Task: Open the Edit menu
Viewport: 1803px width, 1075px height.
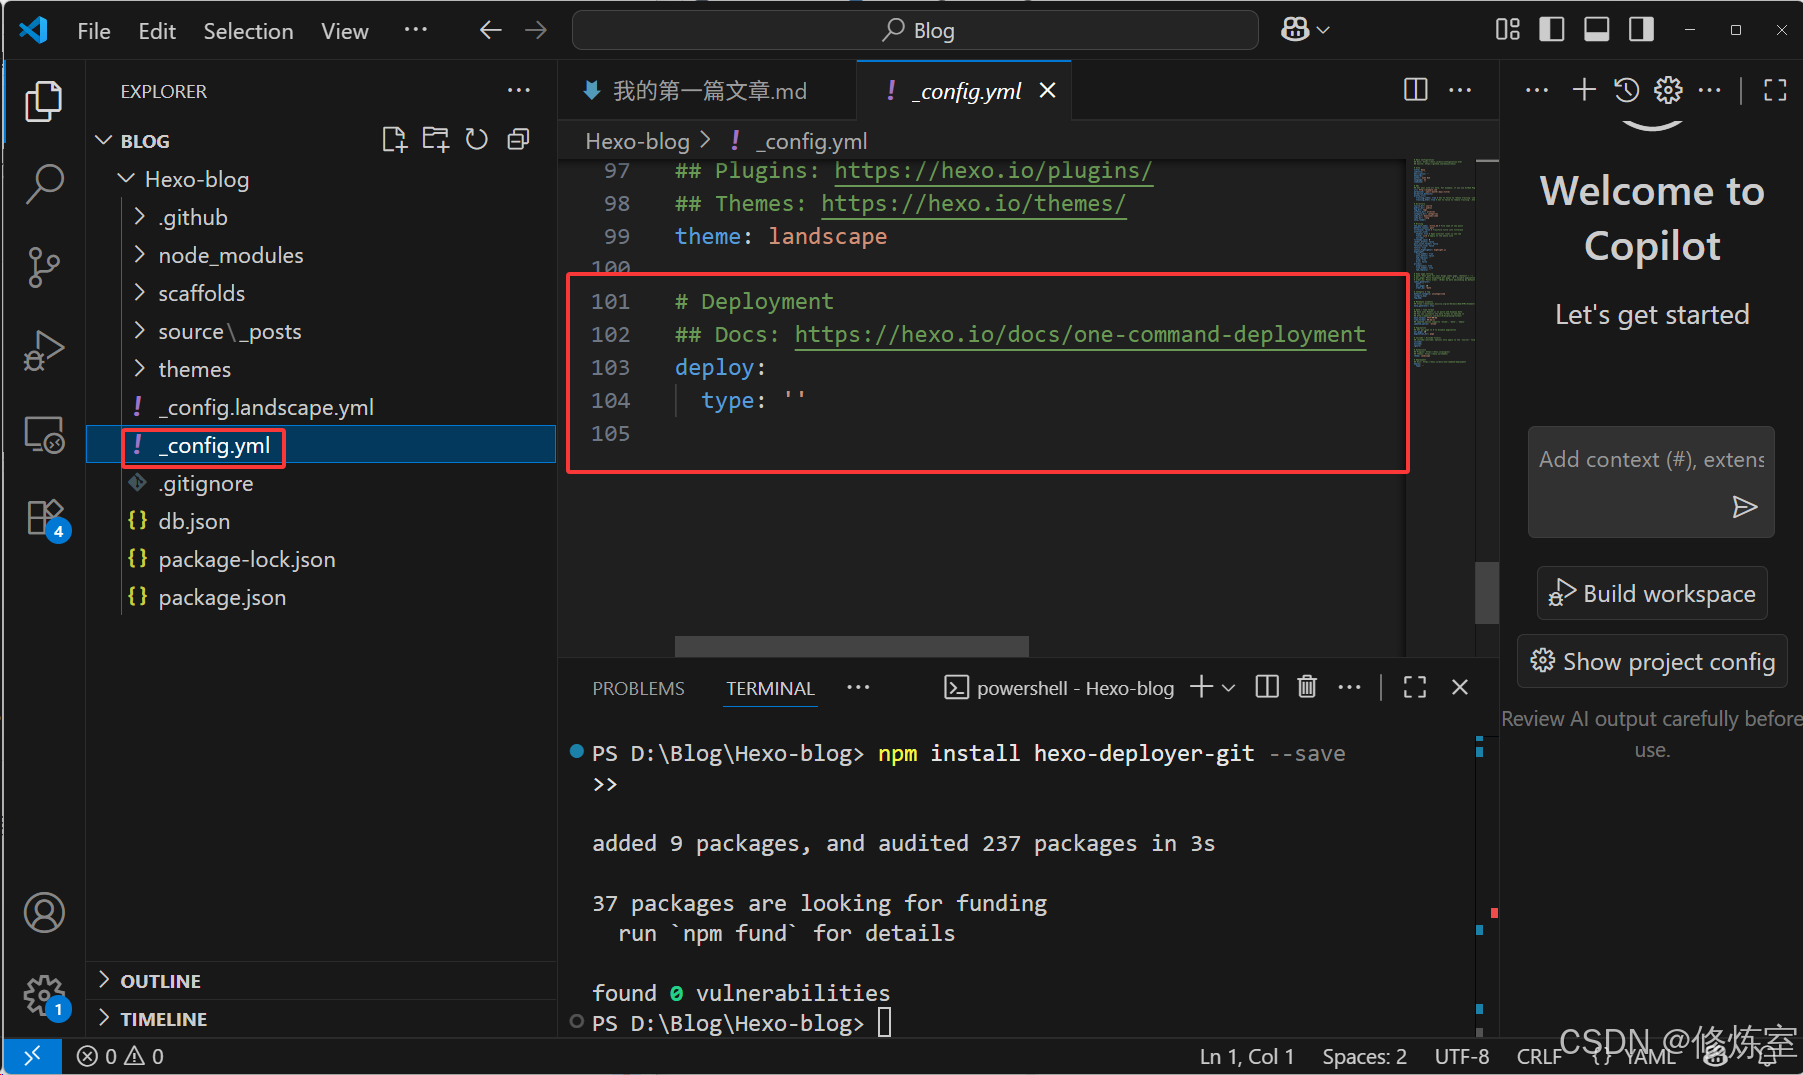Action: [x=157, y=31]
